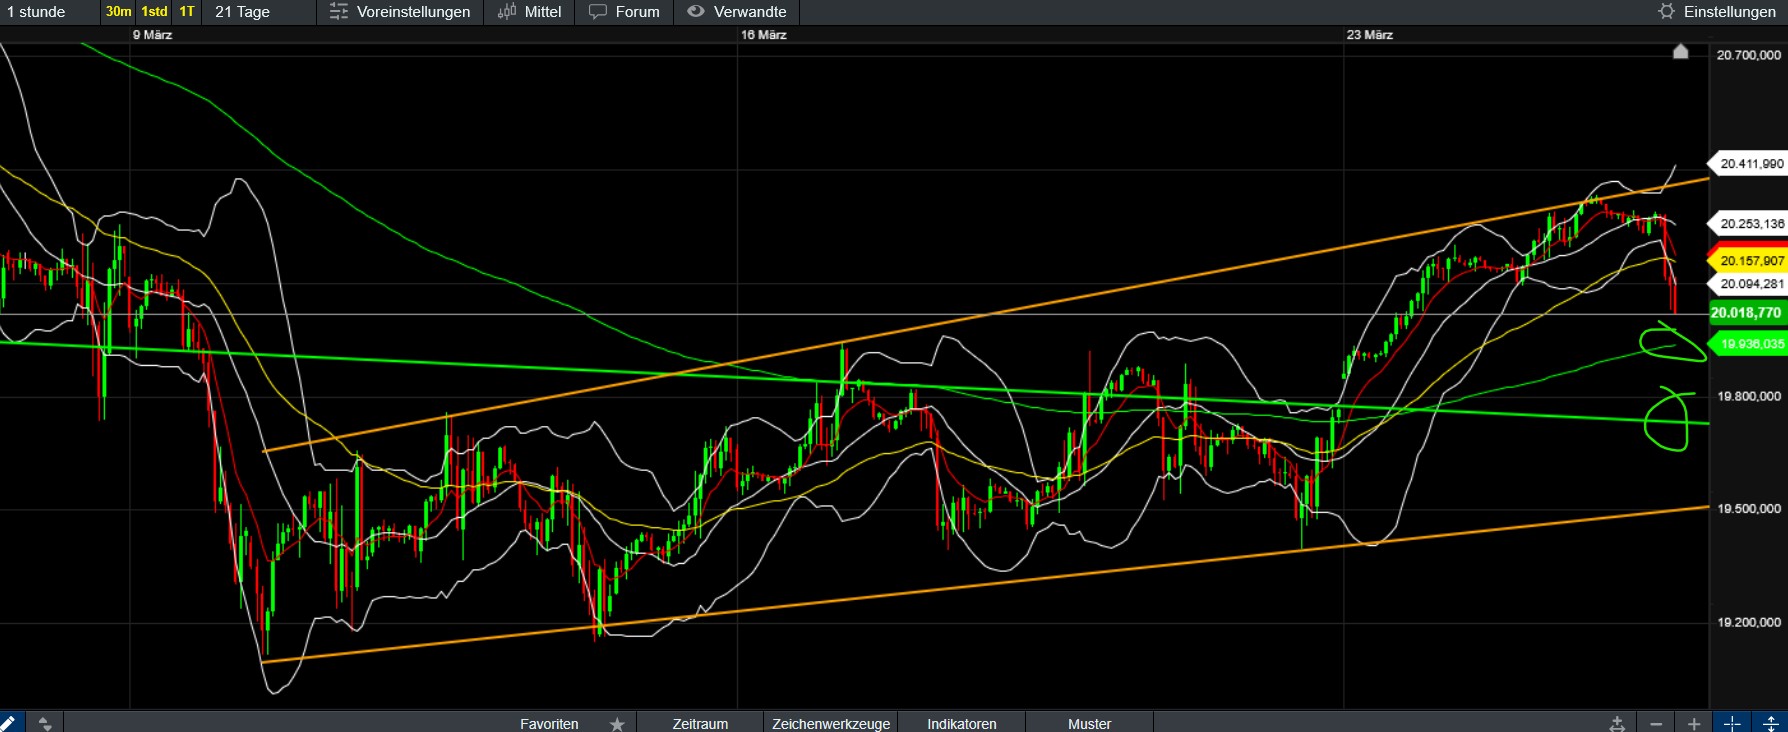Click the pencil drawing tool icon
Image resolution: width=1788 pixels, height=732 pixels.
point(9,723)
